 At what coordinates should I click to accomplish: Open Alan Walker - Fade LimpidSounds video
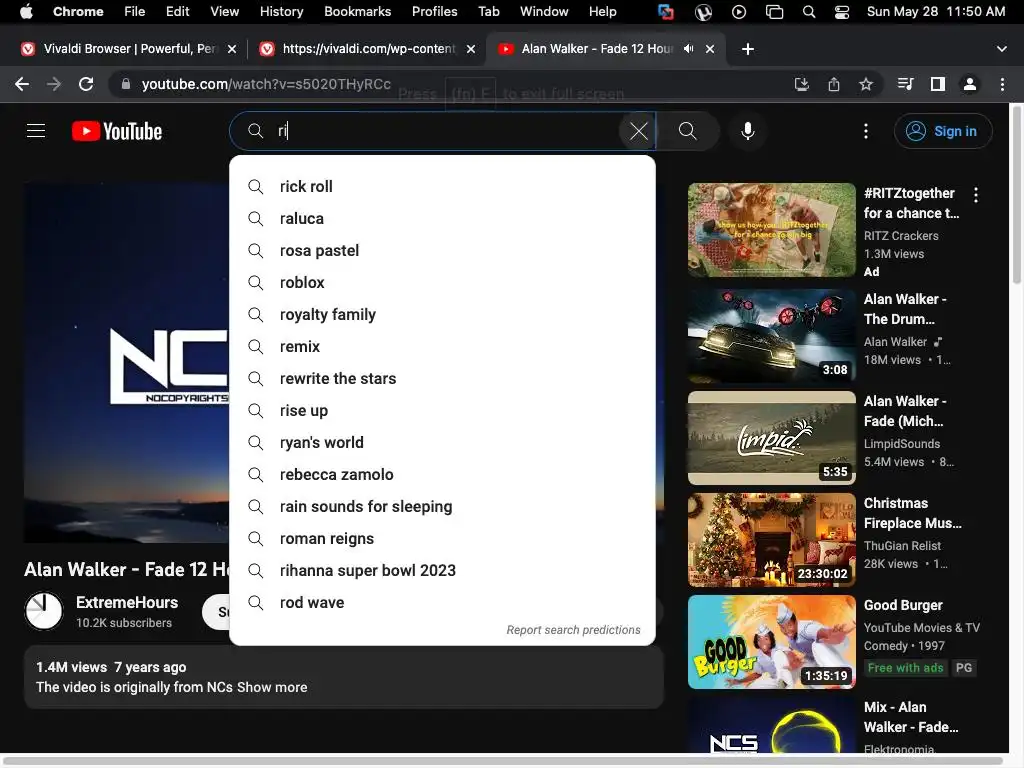point(771,438)
